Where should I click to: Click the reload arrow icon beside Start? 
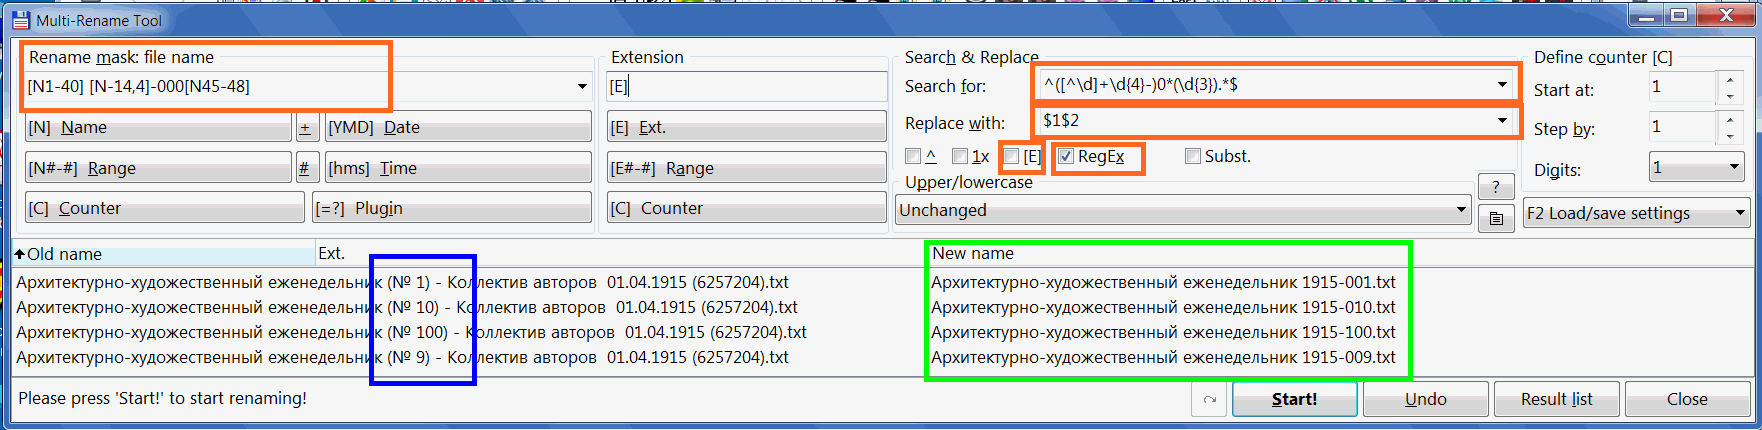tap(1209, 399)
